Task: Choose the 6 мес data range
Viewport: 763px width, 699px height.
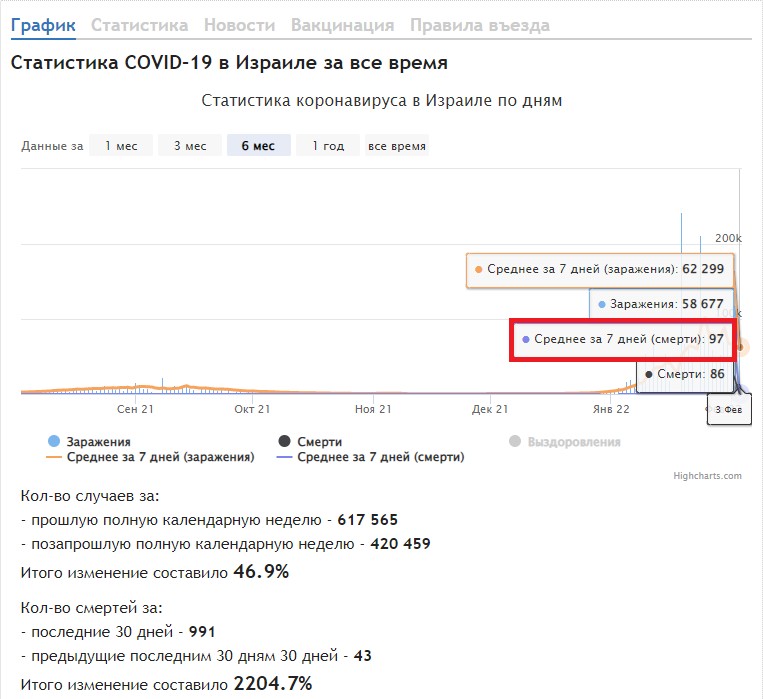Action: [x=258, y=146]
